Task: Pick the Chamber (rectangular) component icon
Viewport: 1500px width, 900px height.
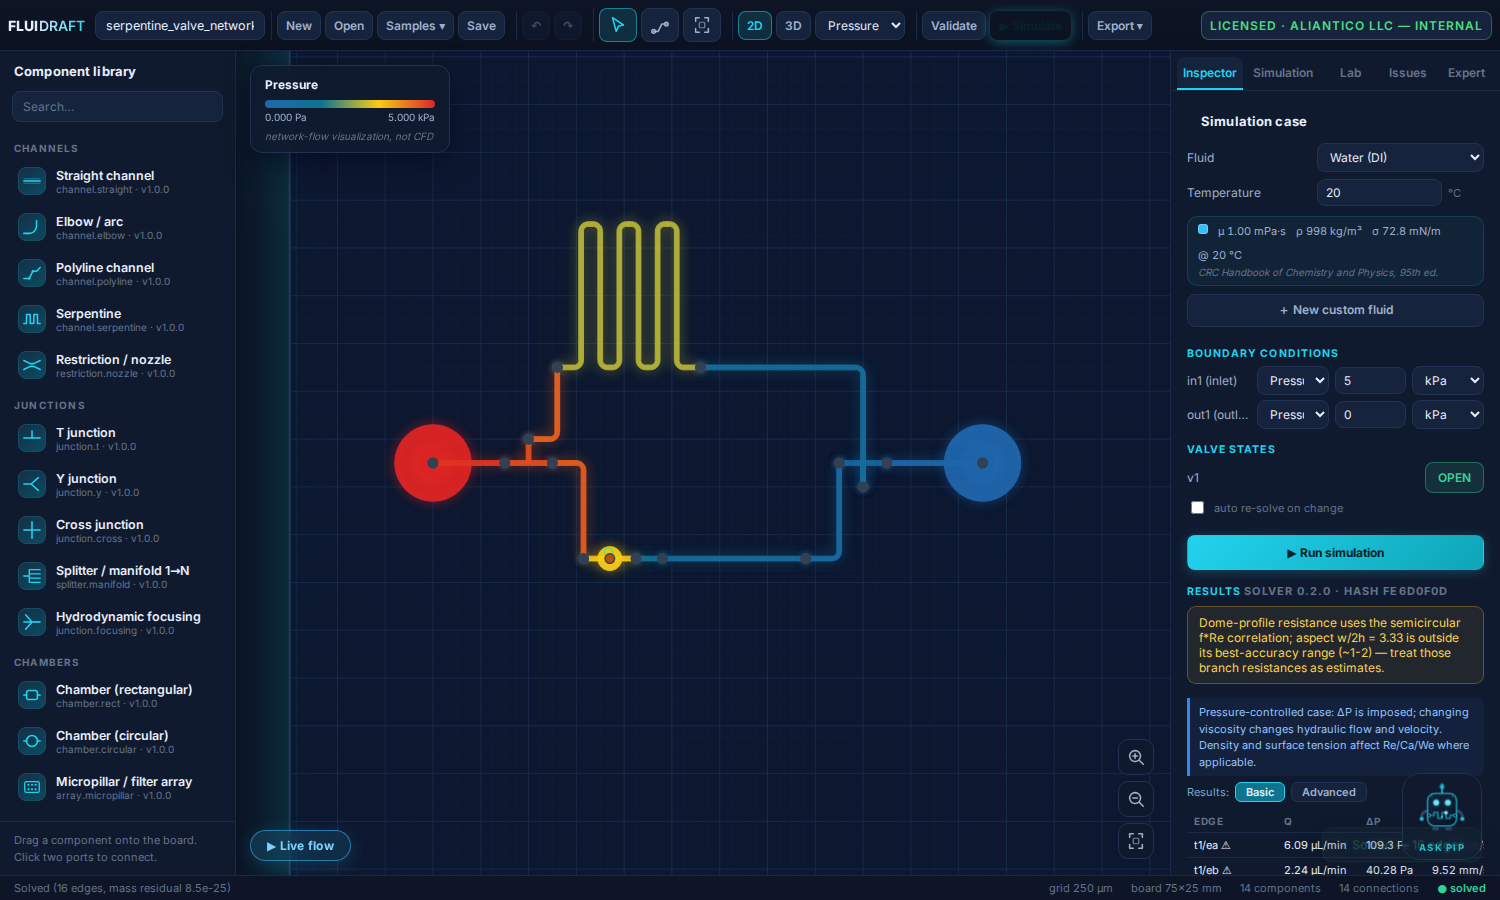Action: click(x=32, y=695)
